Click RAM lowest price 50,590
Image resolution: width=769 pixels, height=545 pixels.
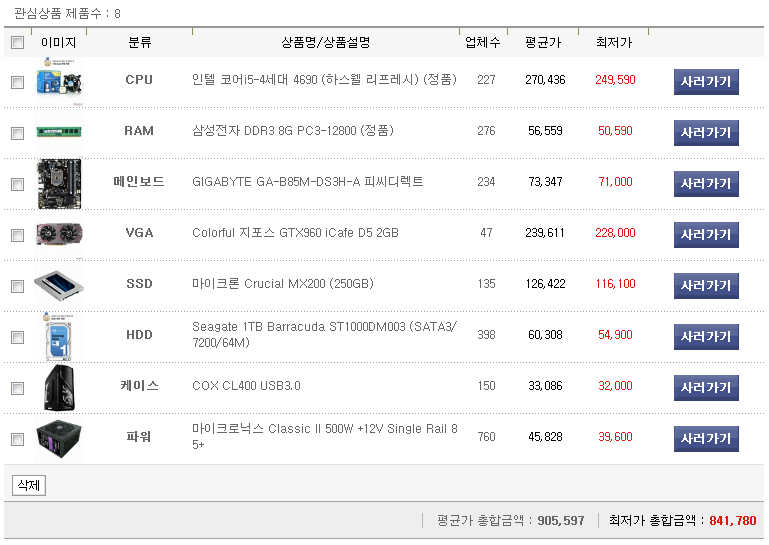[615, 130]
